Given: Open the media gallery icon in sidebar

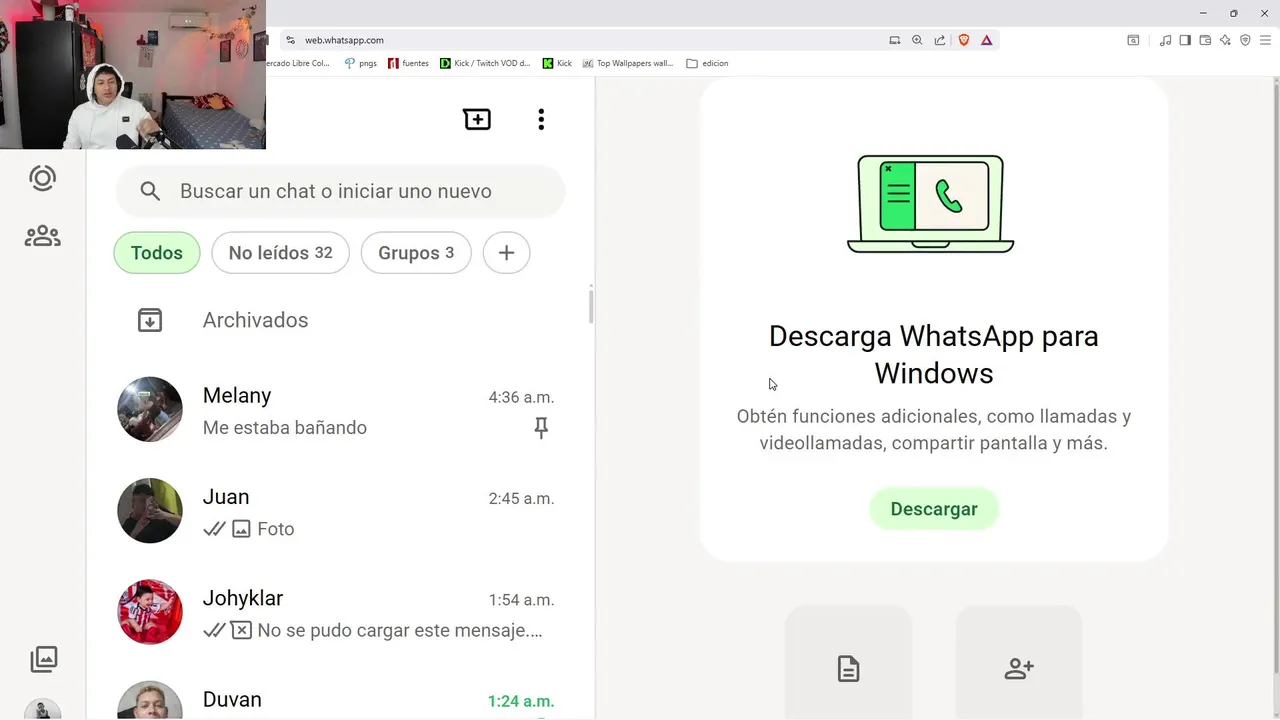Looking at the screenshot, I should [x=43, y=658].
